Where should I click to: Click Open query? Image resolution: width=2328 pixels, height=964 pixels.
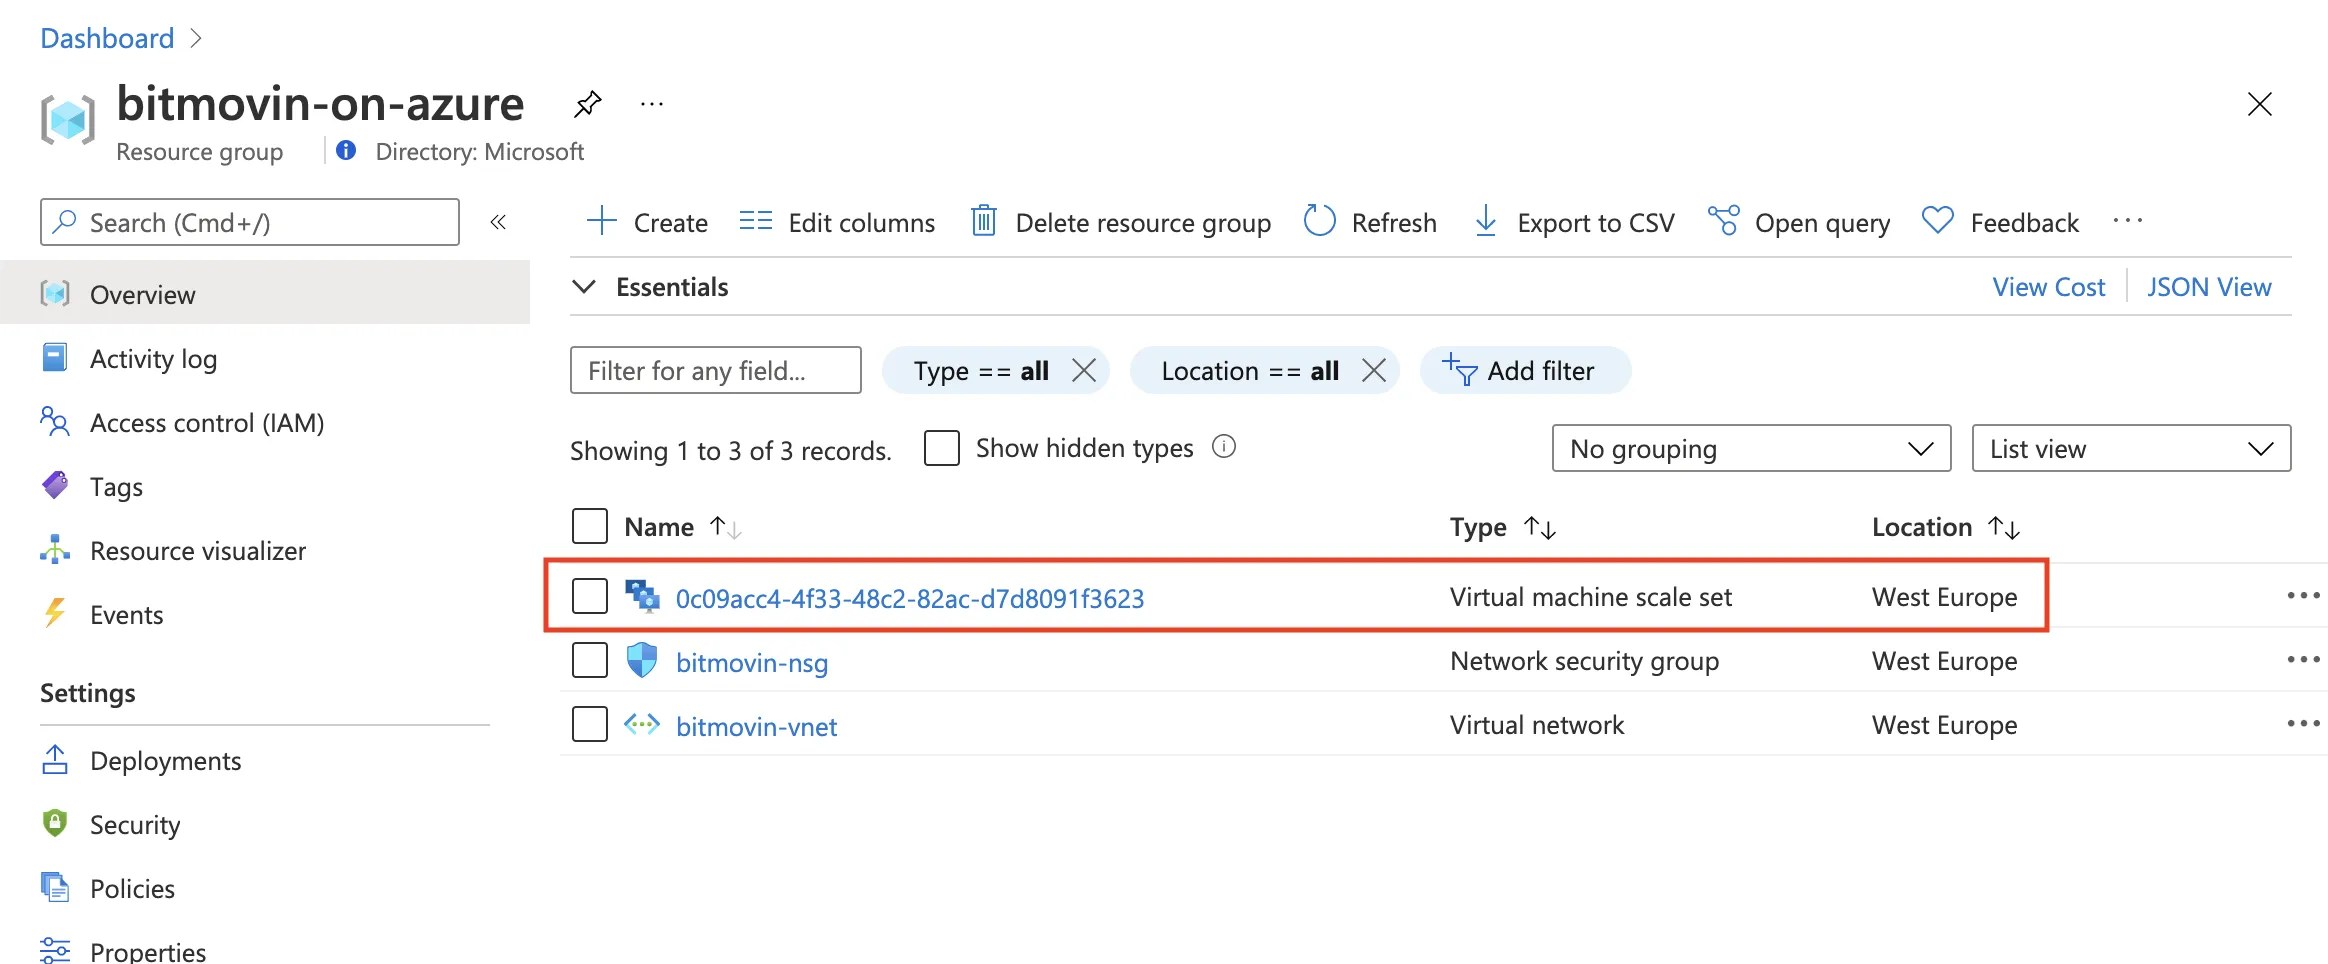coord(1799,222)
